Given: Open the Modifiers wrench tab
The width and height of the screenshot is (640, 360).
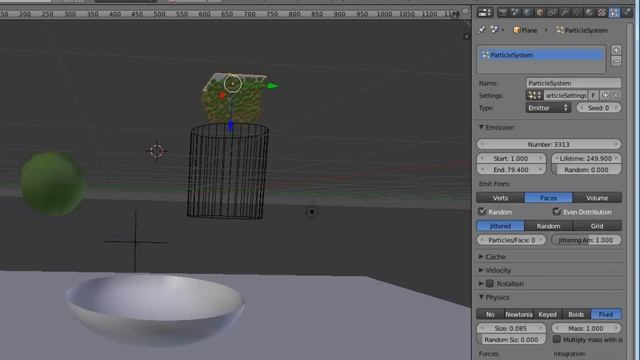Looking at the screenshot, I should 564,13.
